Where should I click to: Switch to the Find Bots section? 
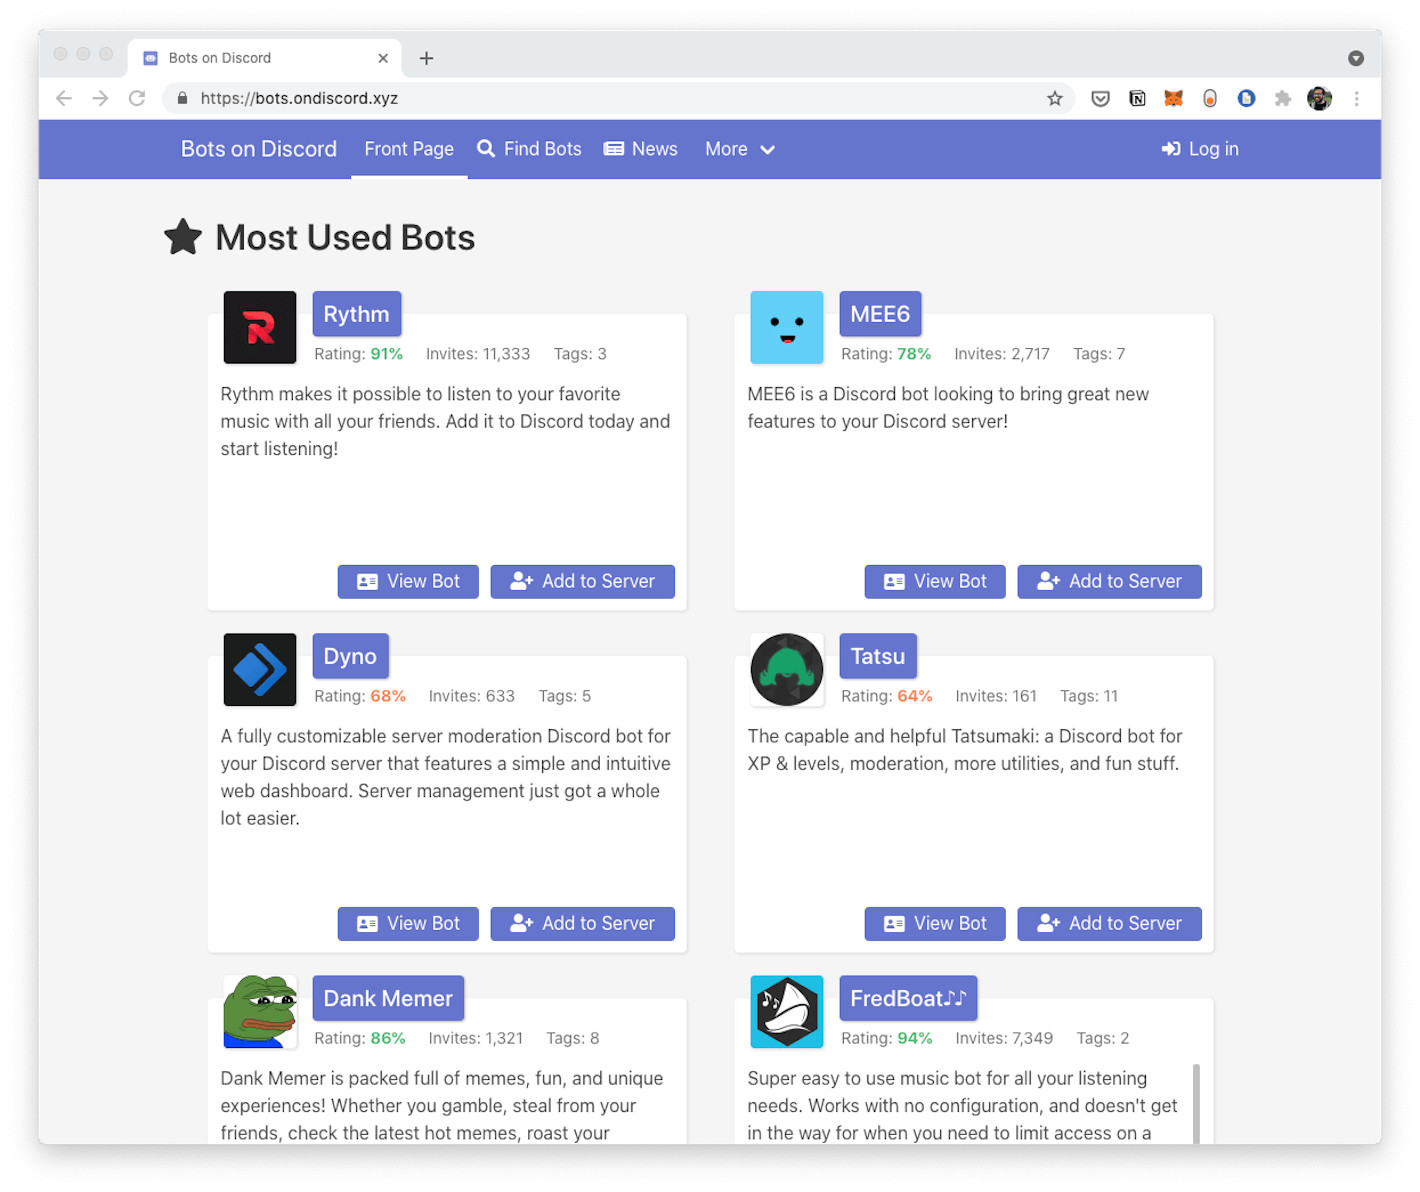click(529, 149)
